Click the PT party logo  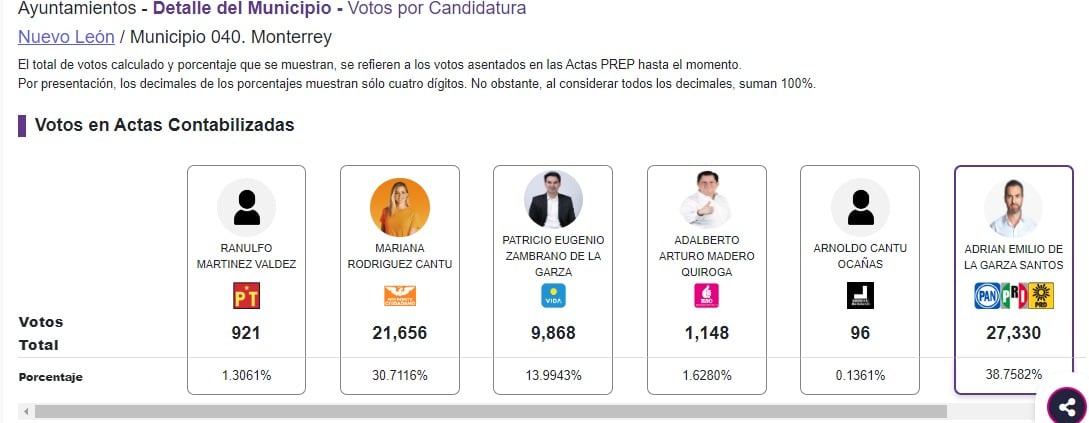pos(246,296)
